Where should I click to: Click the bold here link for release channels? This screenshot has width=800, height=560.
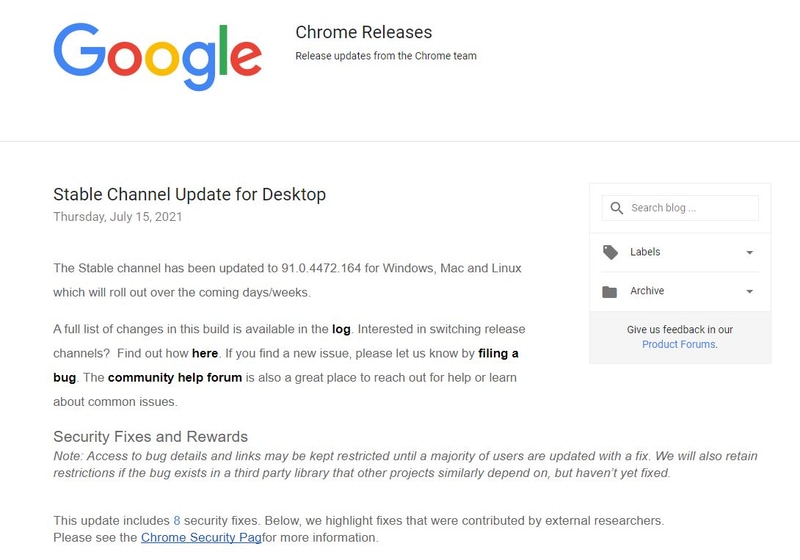click(x=205, y=353)
